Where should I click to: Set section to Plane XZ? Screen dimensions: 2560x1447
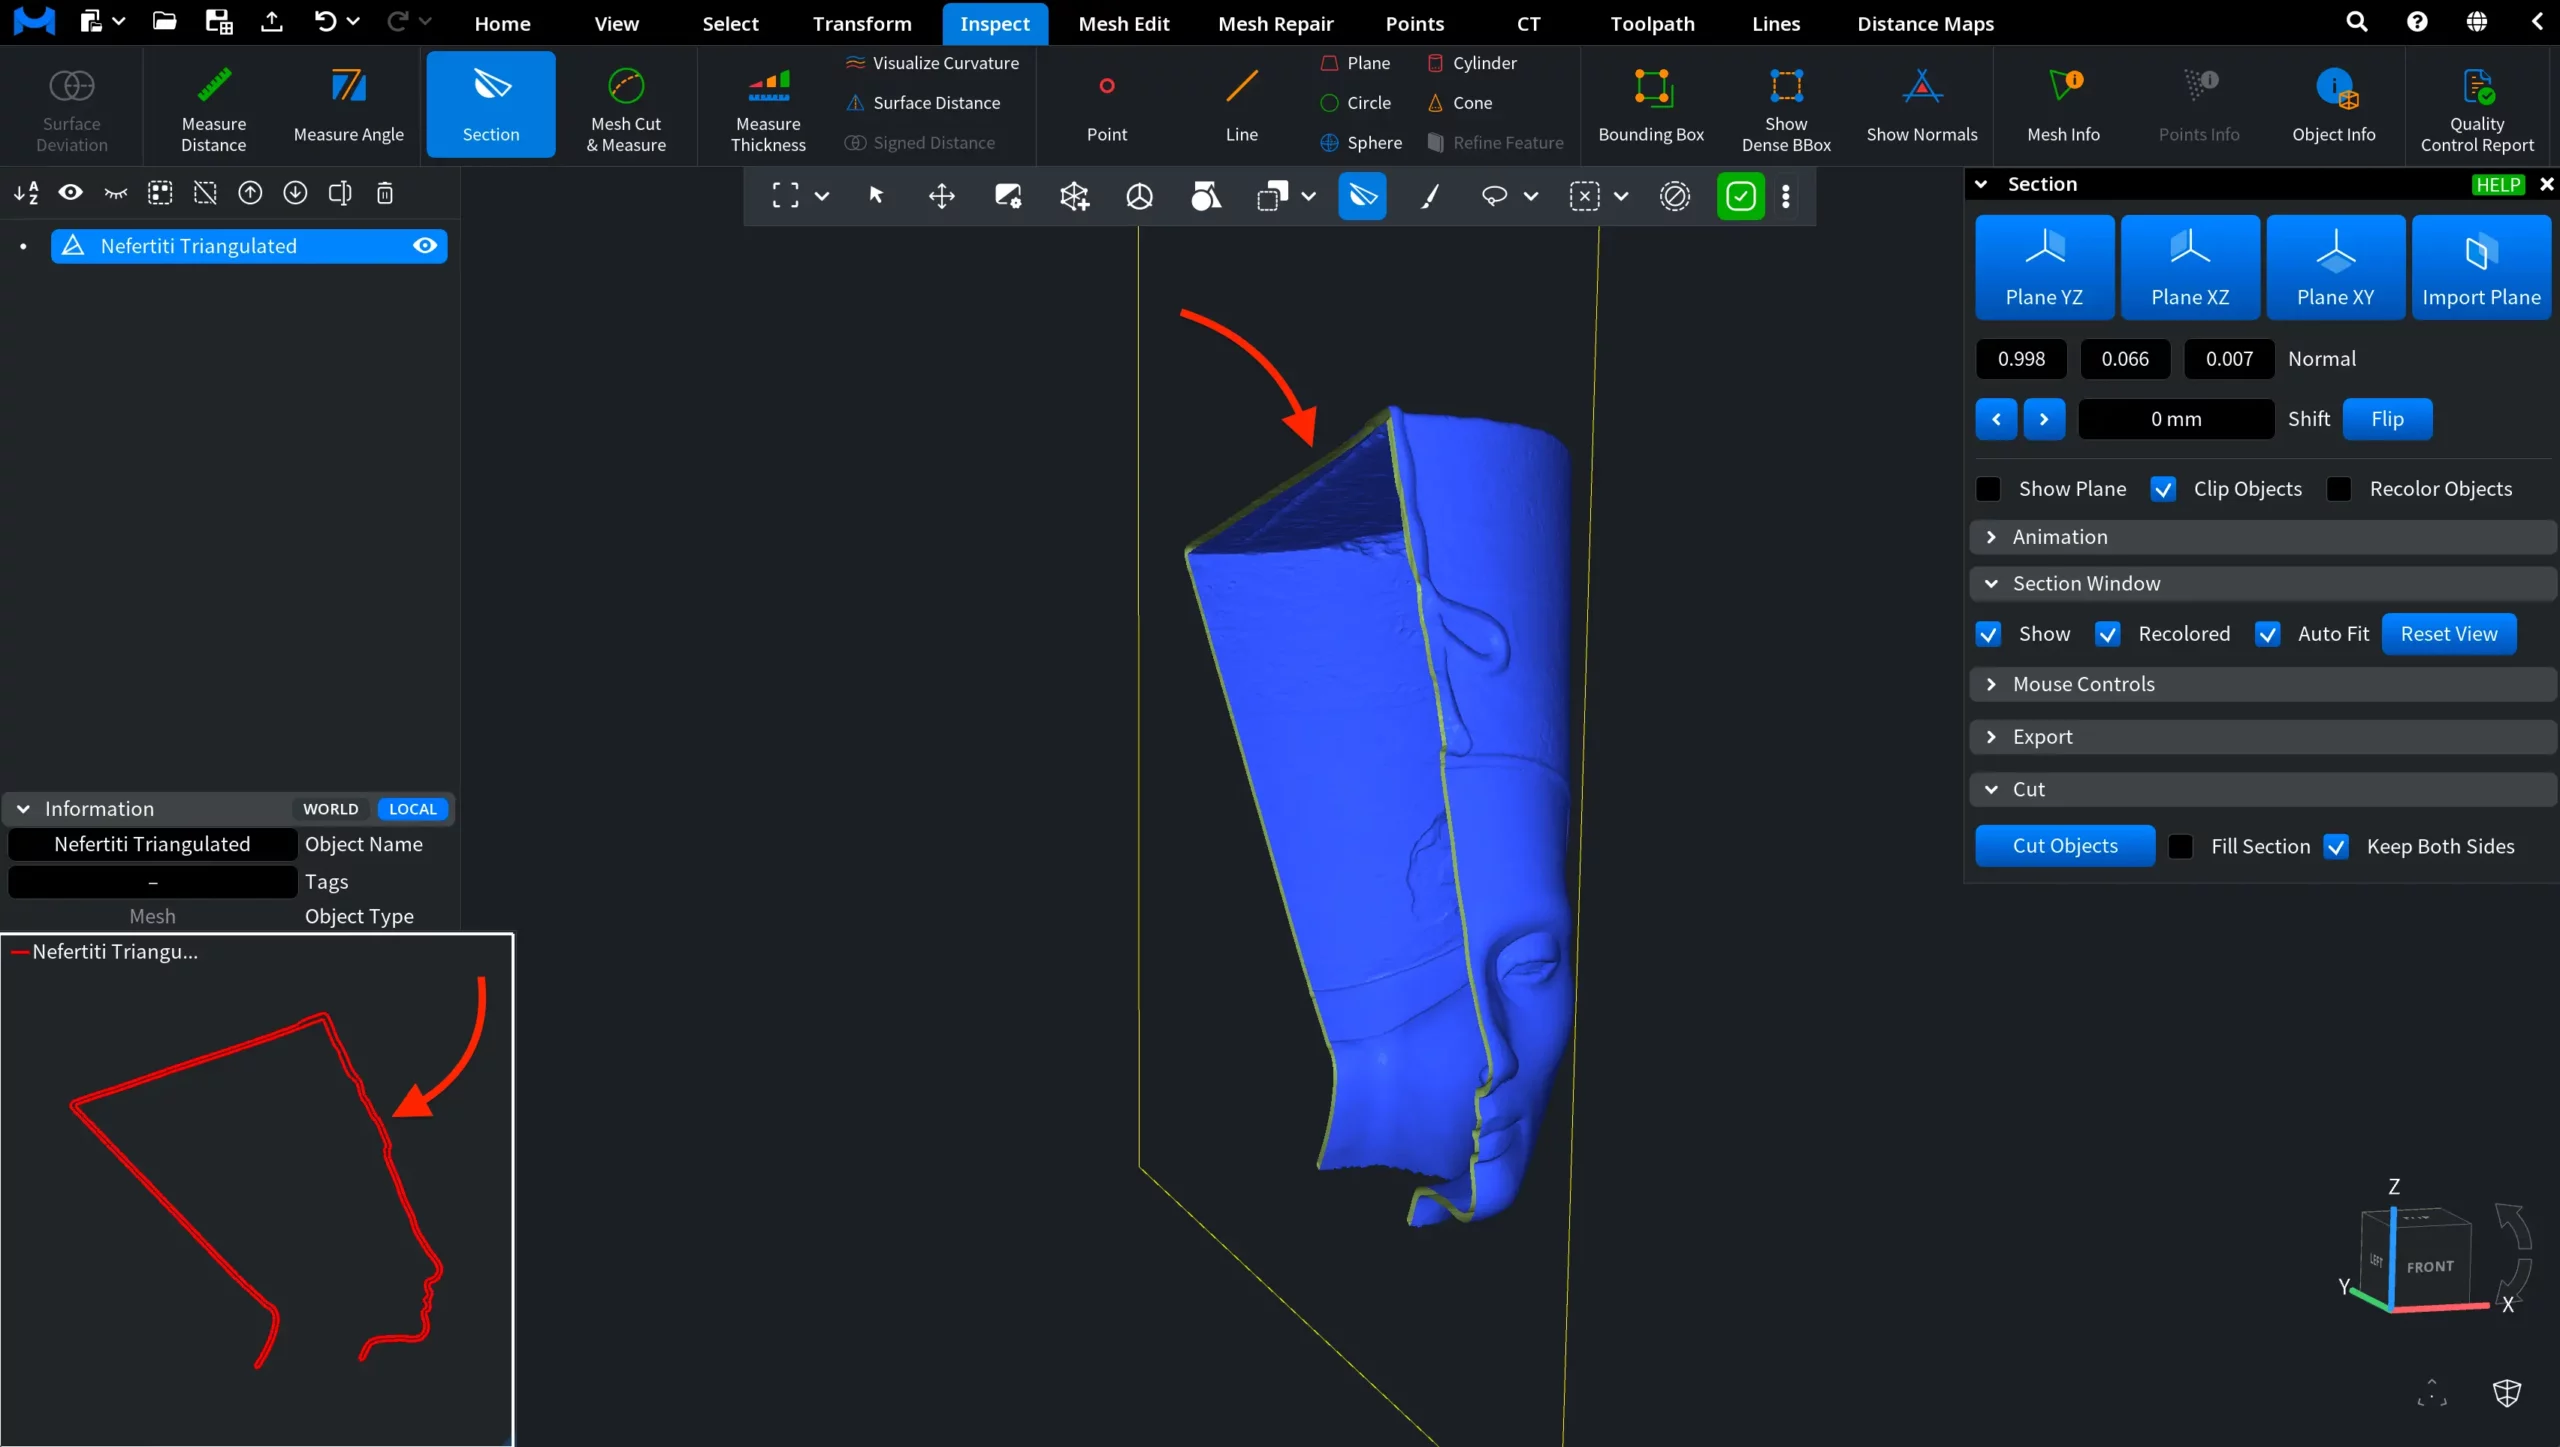point(2190,267)
